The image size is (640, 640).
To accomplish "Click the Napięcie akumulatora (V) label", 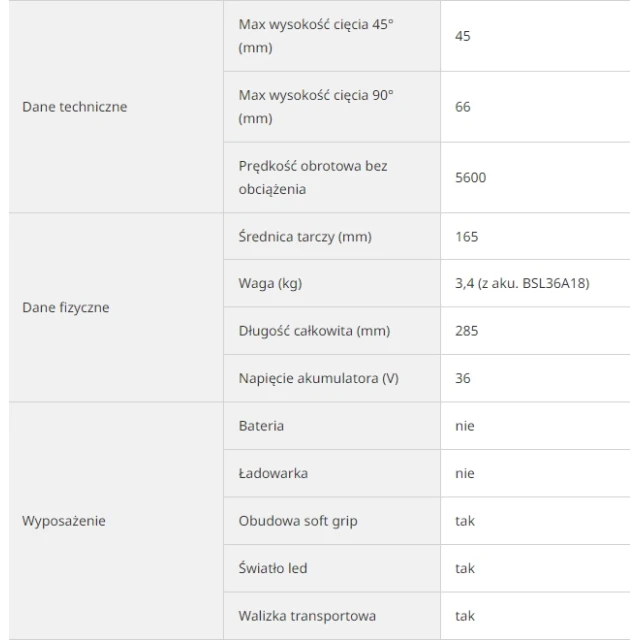I will [x=318, y=378].
